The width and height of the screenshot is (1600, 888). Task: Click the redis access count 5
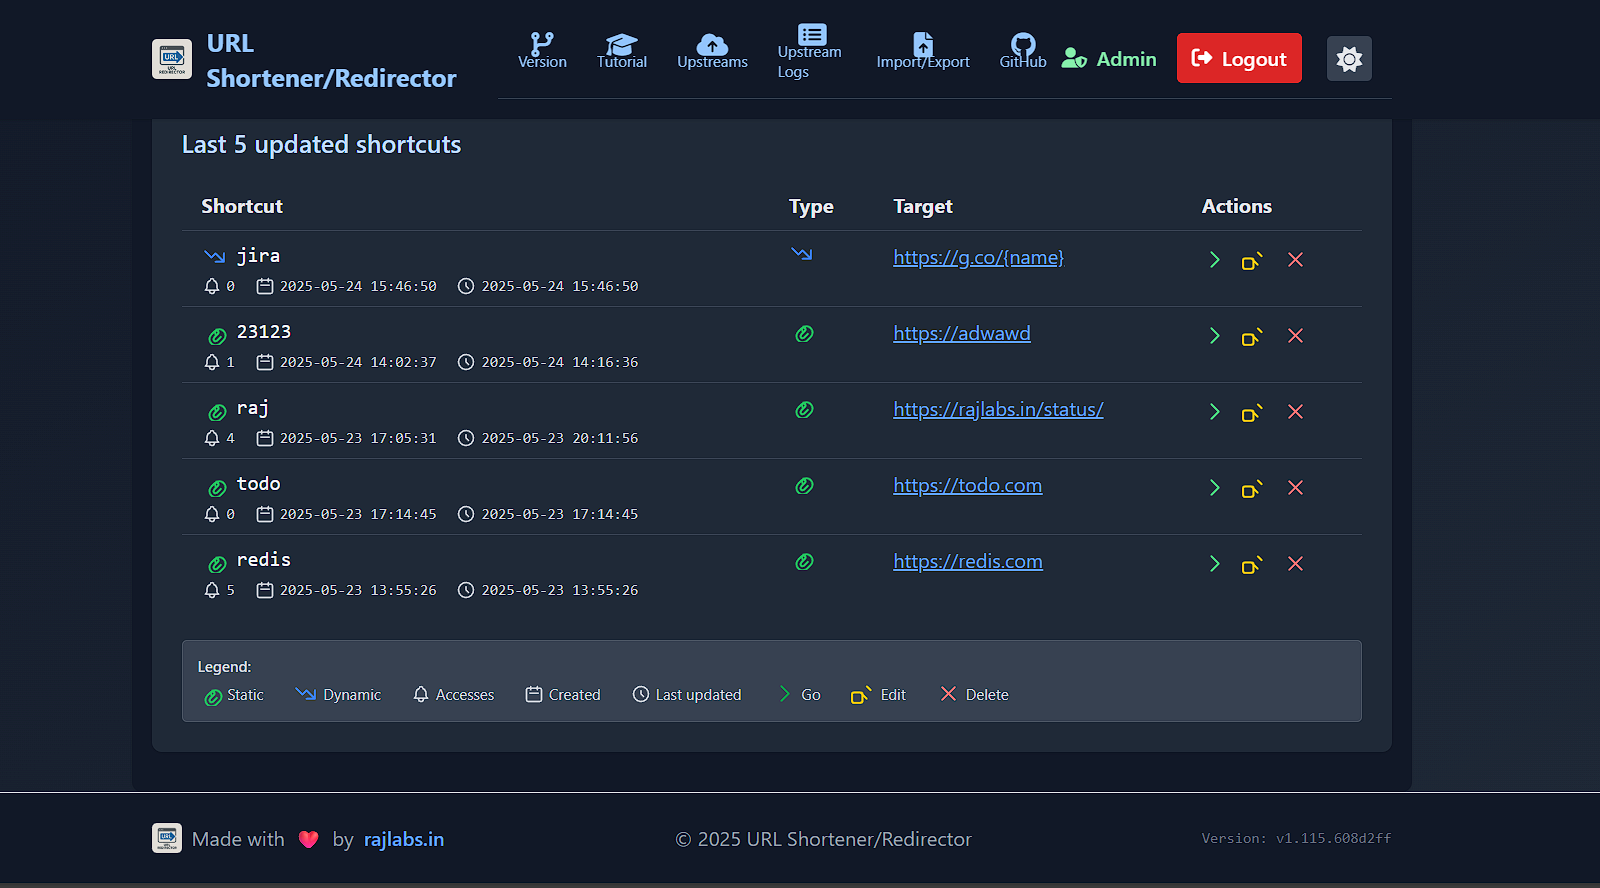230,590
